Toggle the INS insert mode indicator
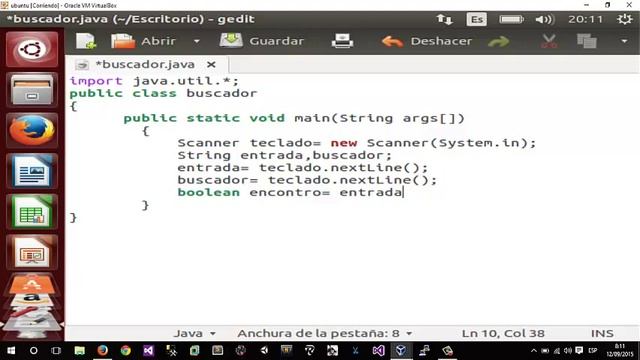Image resolution: width=640 pixels, height=360 pixels. point(602,333)
